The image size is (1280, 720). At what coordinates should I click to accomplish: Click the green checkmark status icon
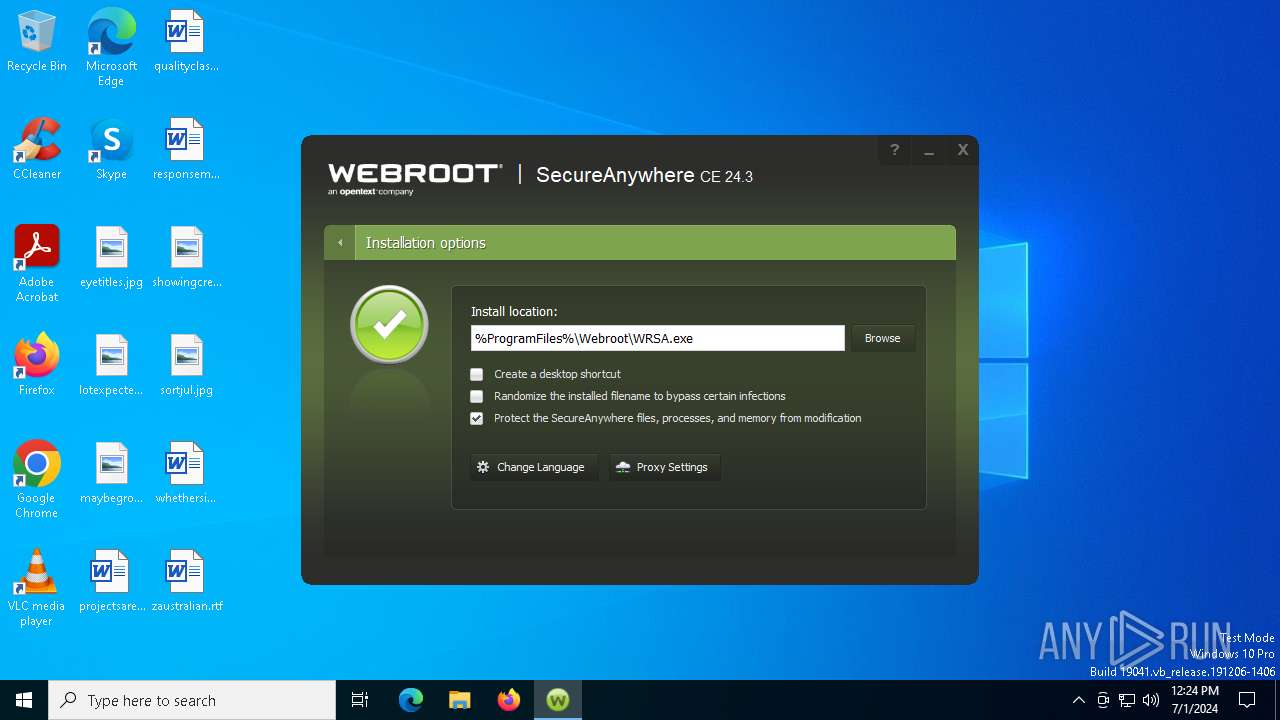coord(389,325)
